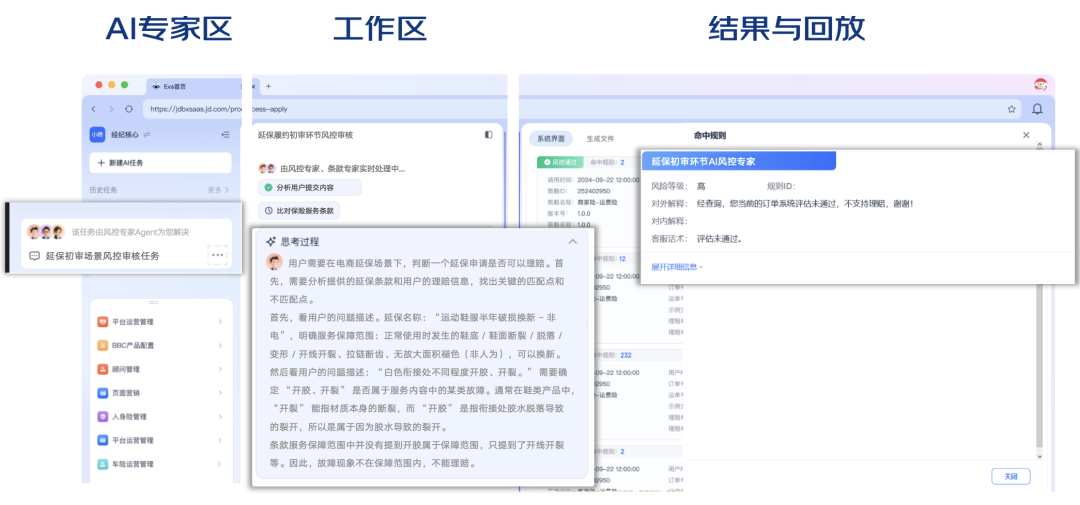This screenshot has height=505, width=1080.
Task: Expand 顾问管理 chevron
Action: tap(220, 369)
